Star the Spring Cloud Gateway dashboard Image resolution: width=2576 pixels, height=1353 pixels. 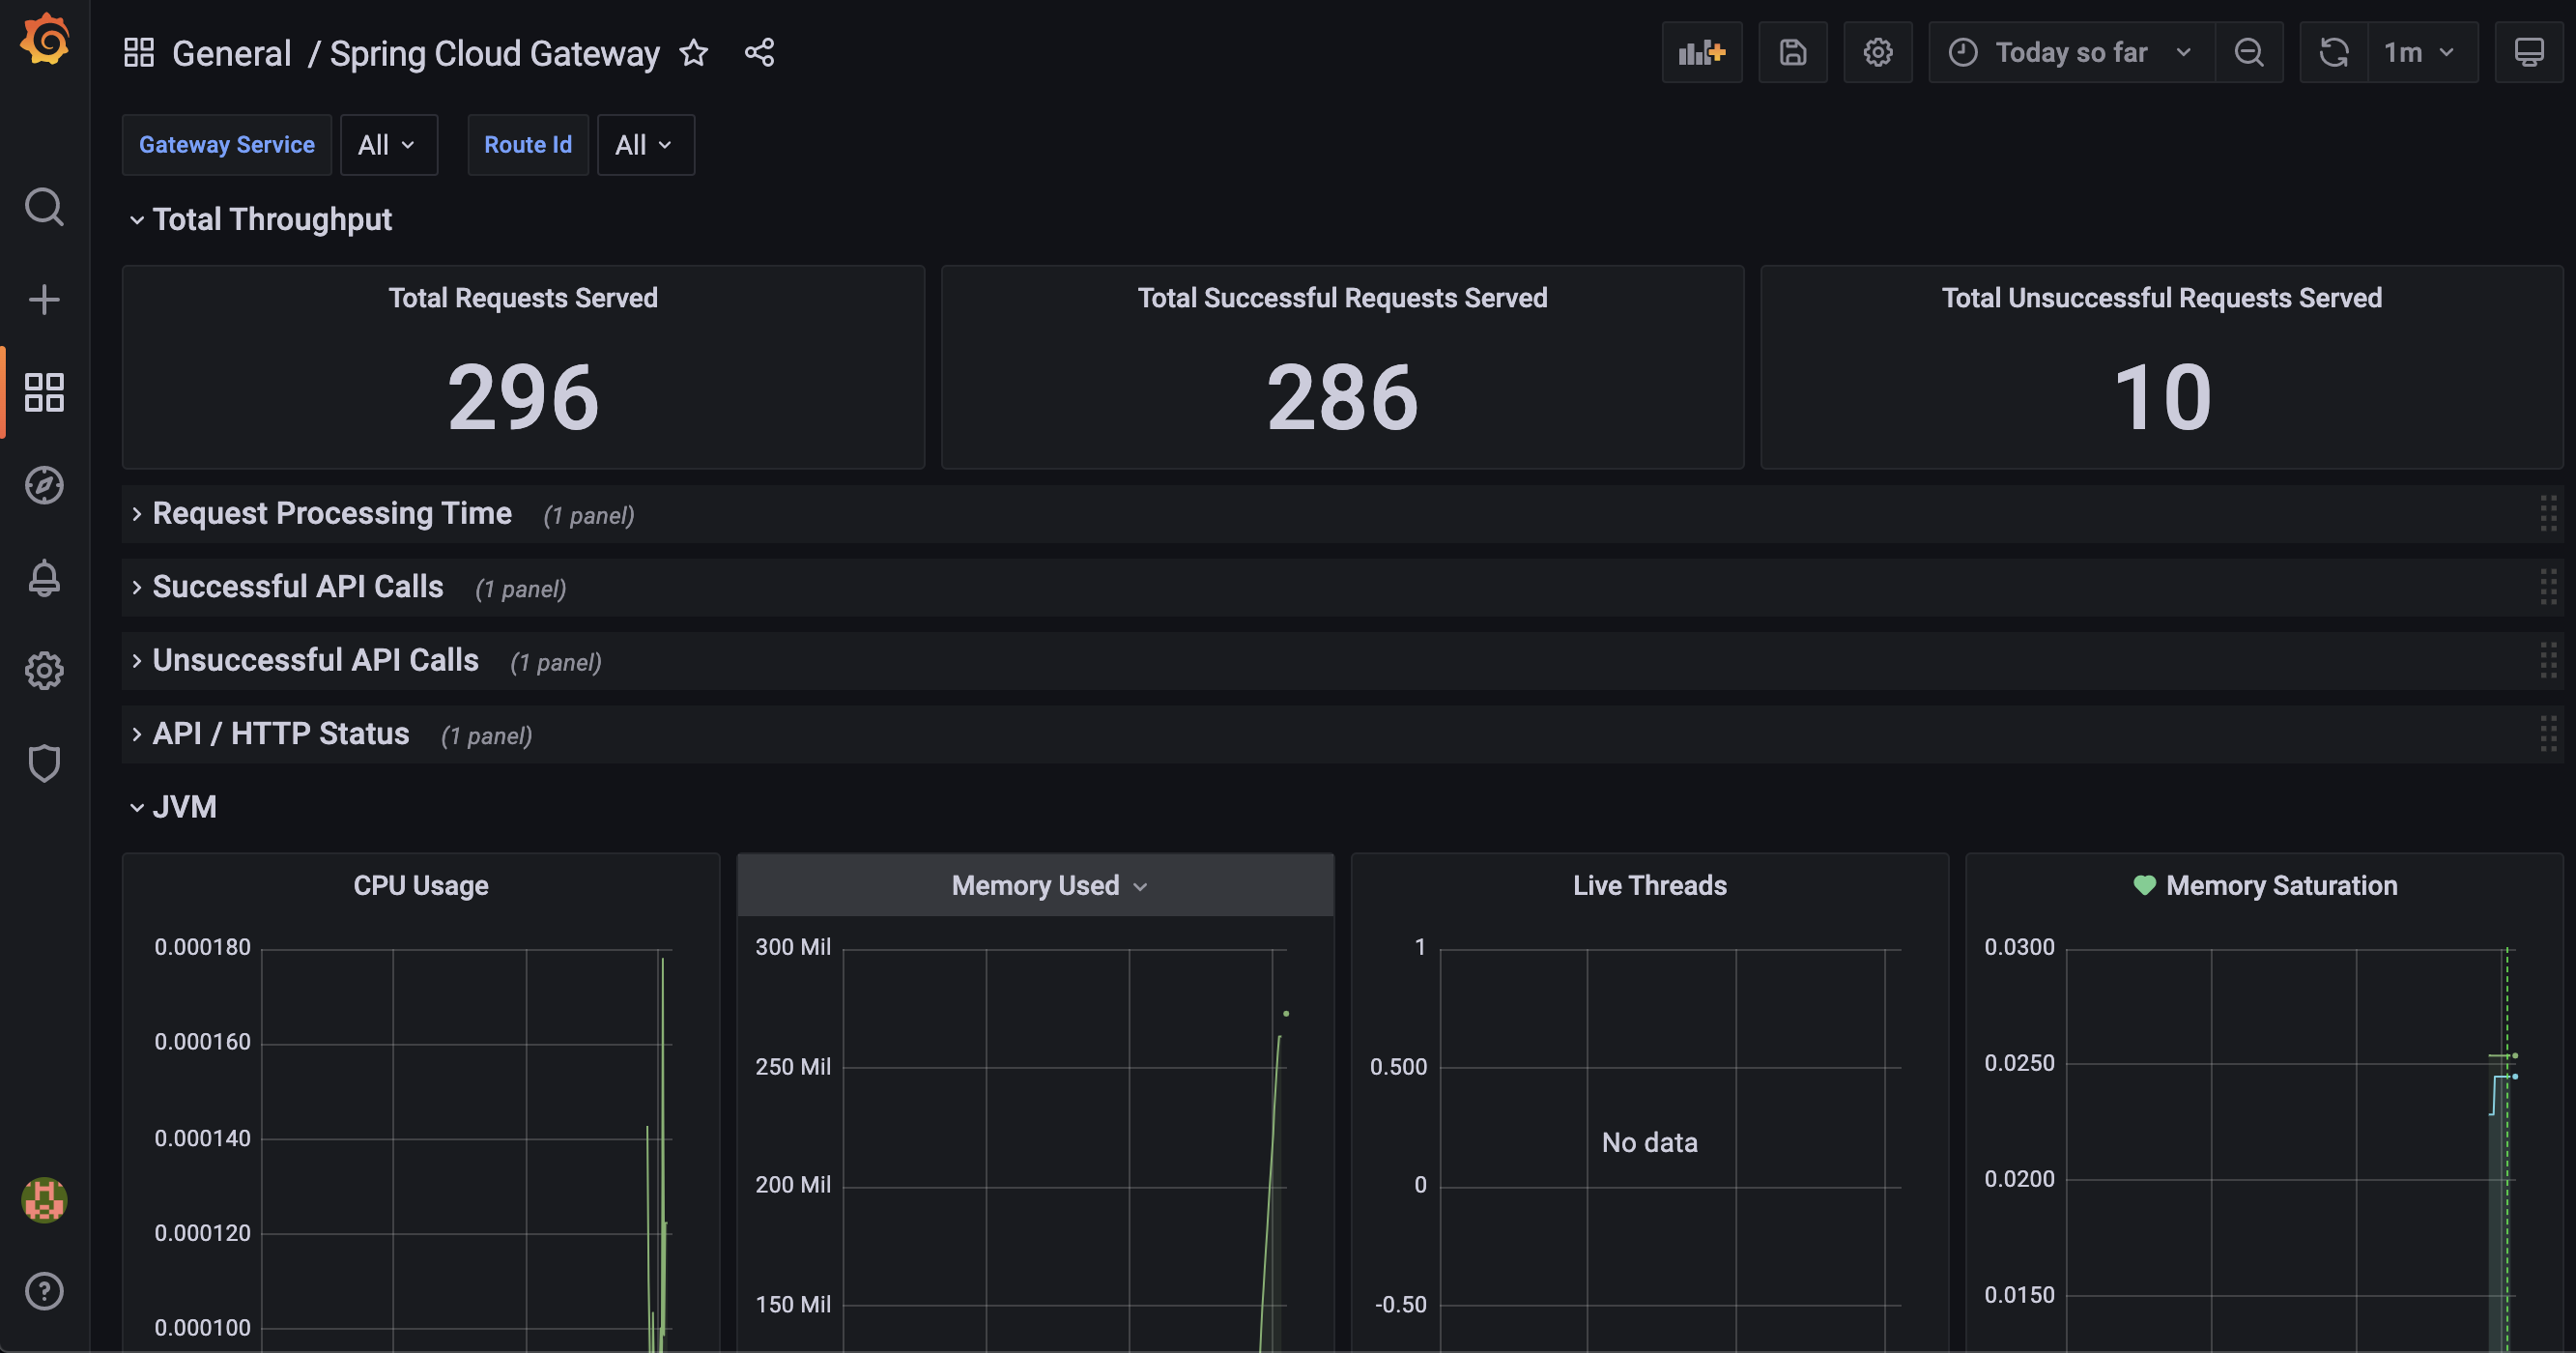(693, 53)
